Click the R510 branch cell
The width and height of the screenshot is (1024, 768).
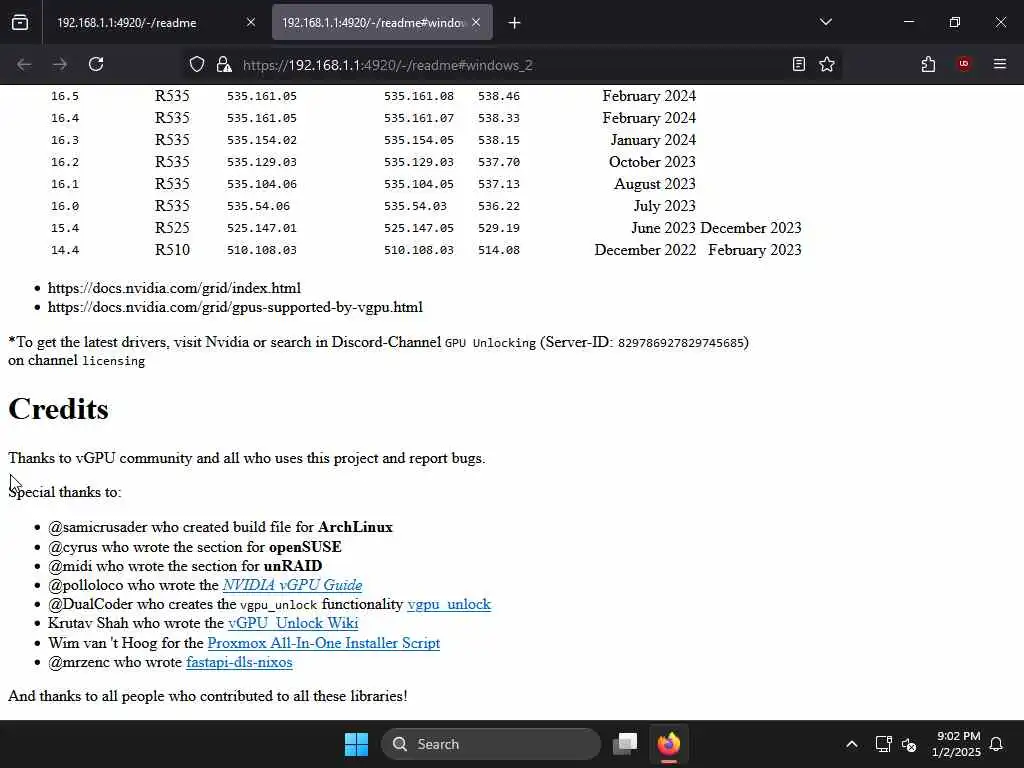172,250
